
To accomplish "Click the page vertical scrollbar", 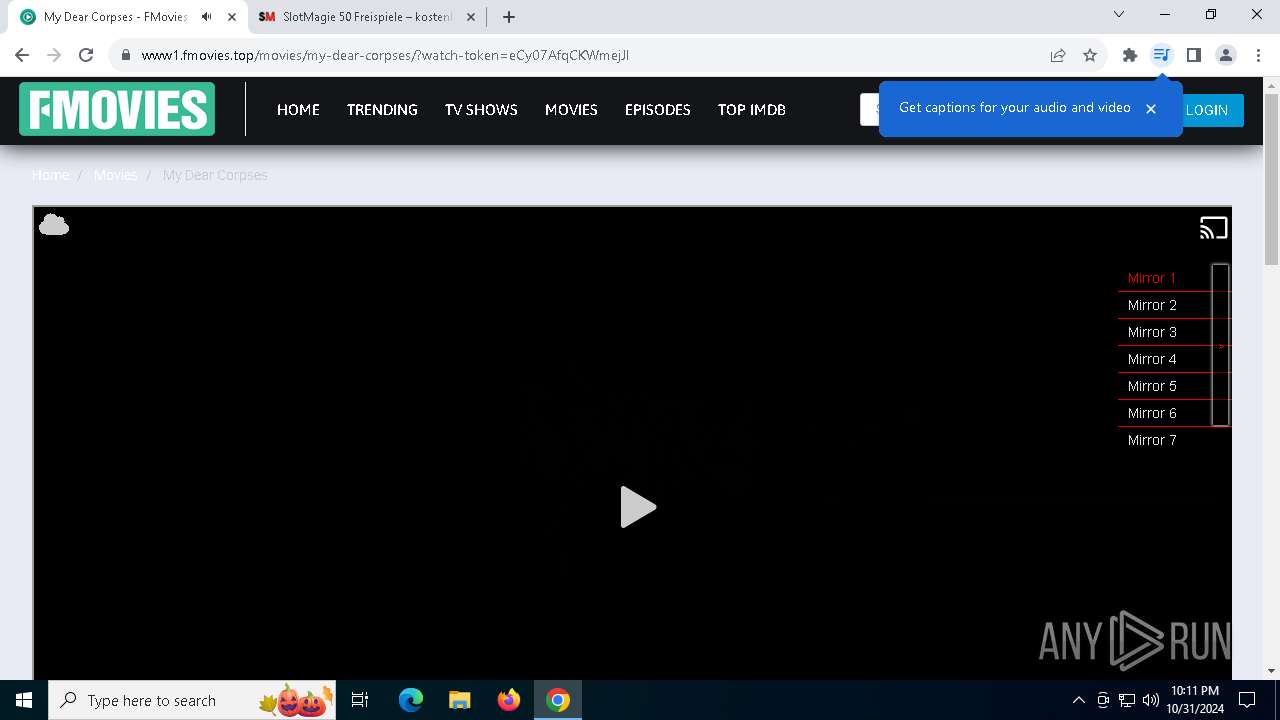I will pyautogui.click(x=1272, y=180).
